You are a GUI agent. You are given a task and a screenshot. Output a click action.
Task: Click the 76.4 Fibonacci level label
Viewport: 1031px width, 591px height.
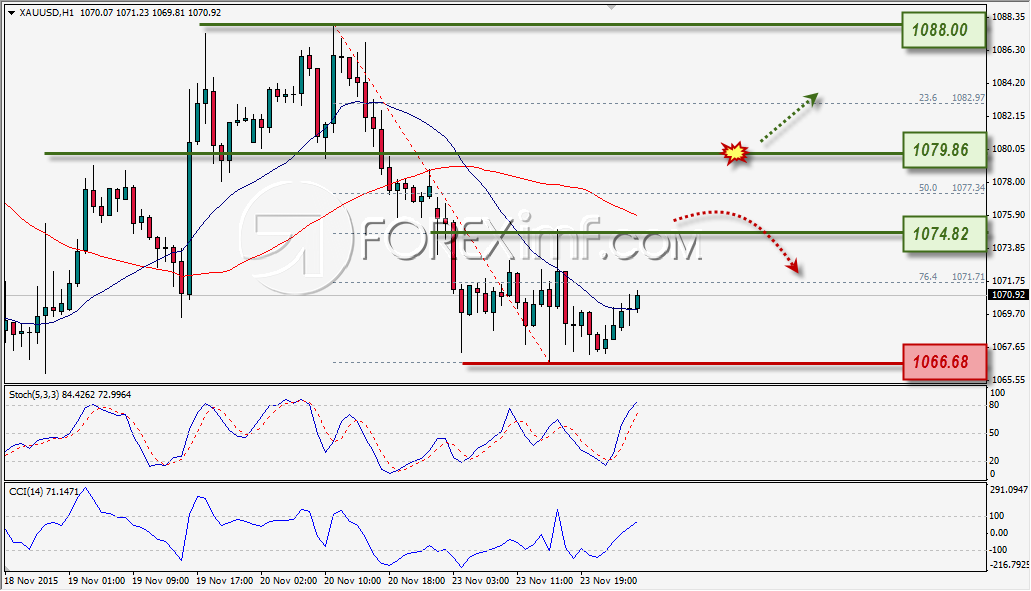[x=928, y=277]
